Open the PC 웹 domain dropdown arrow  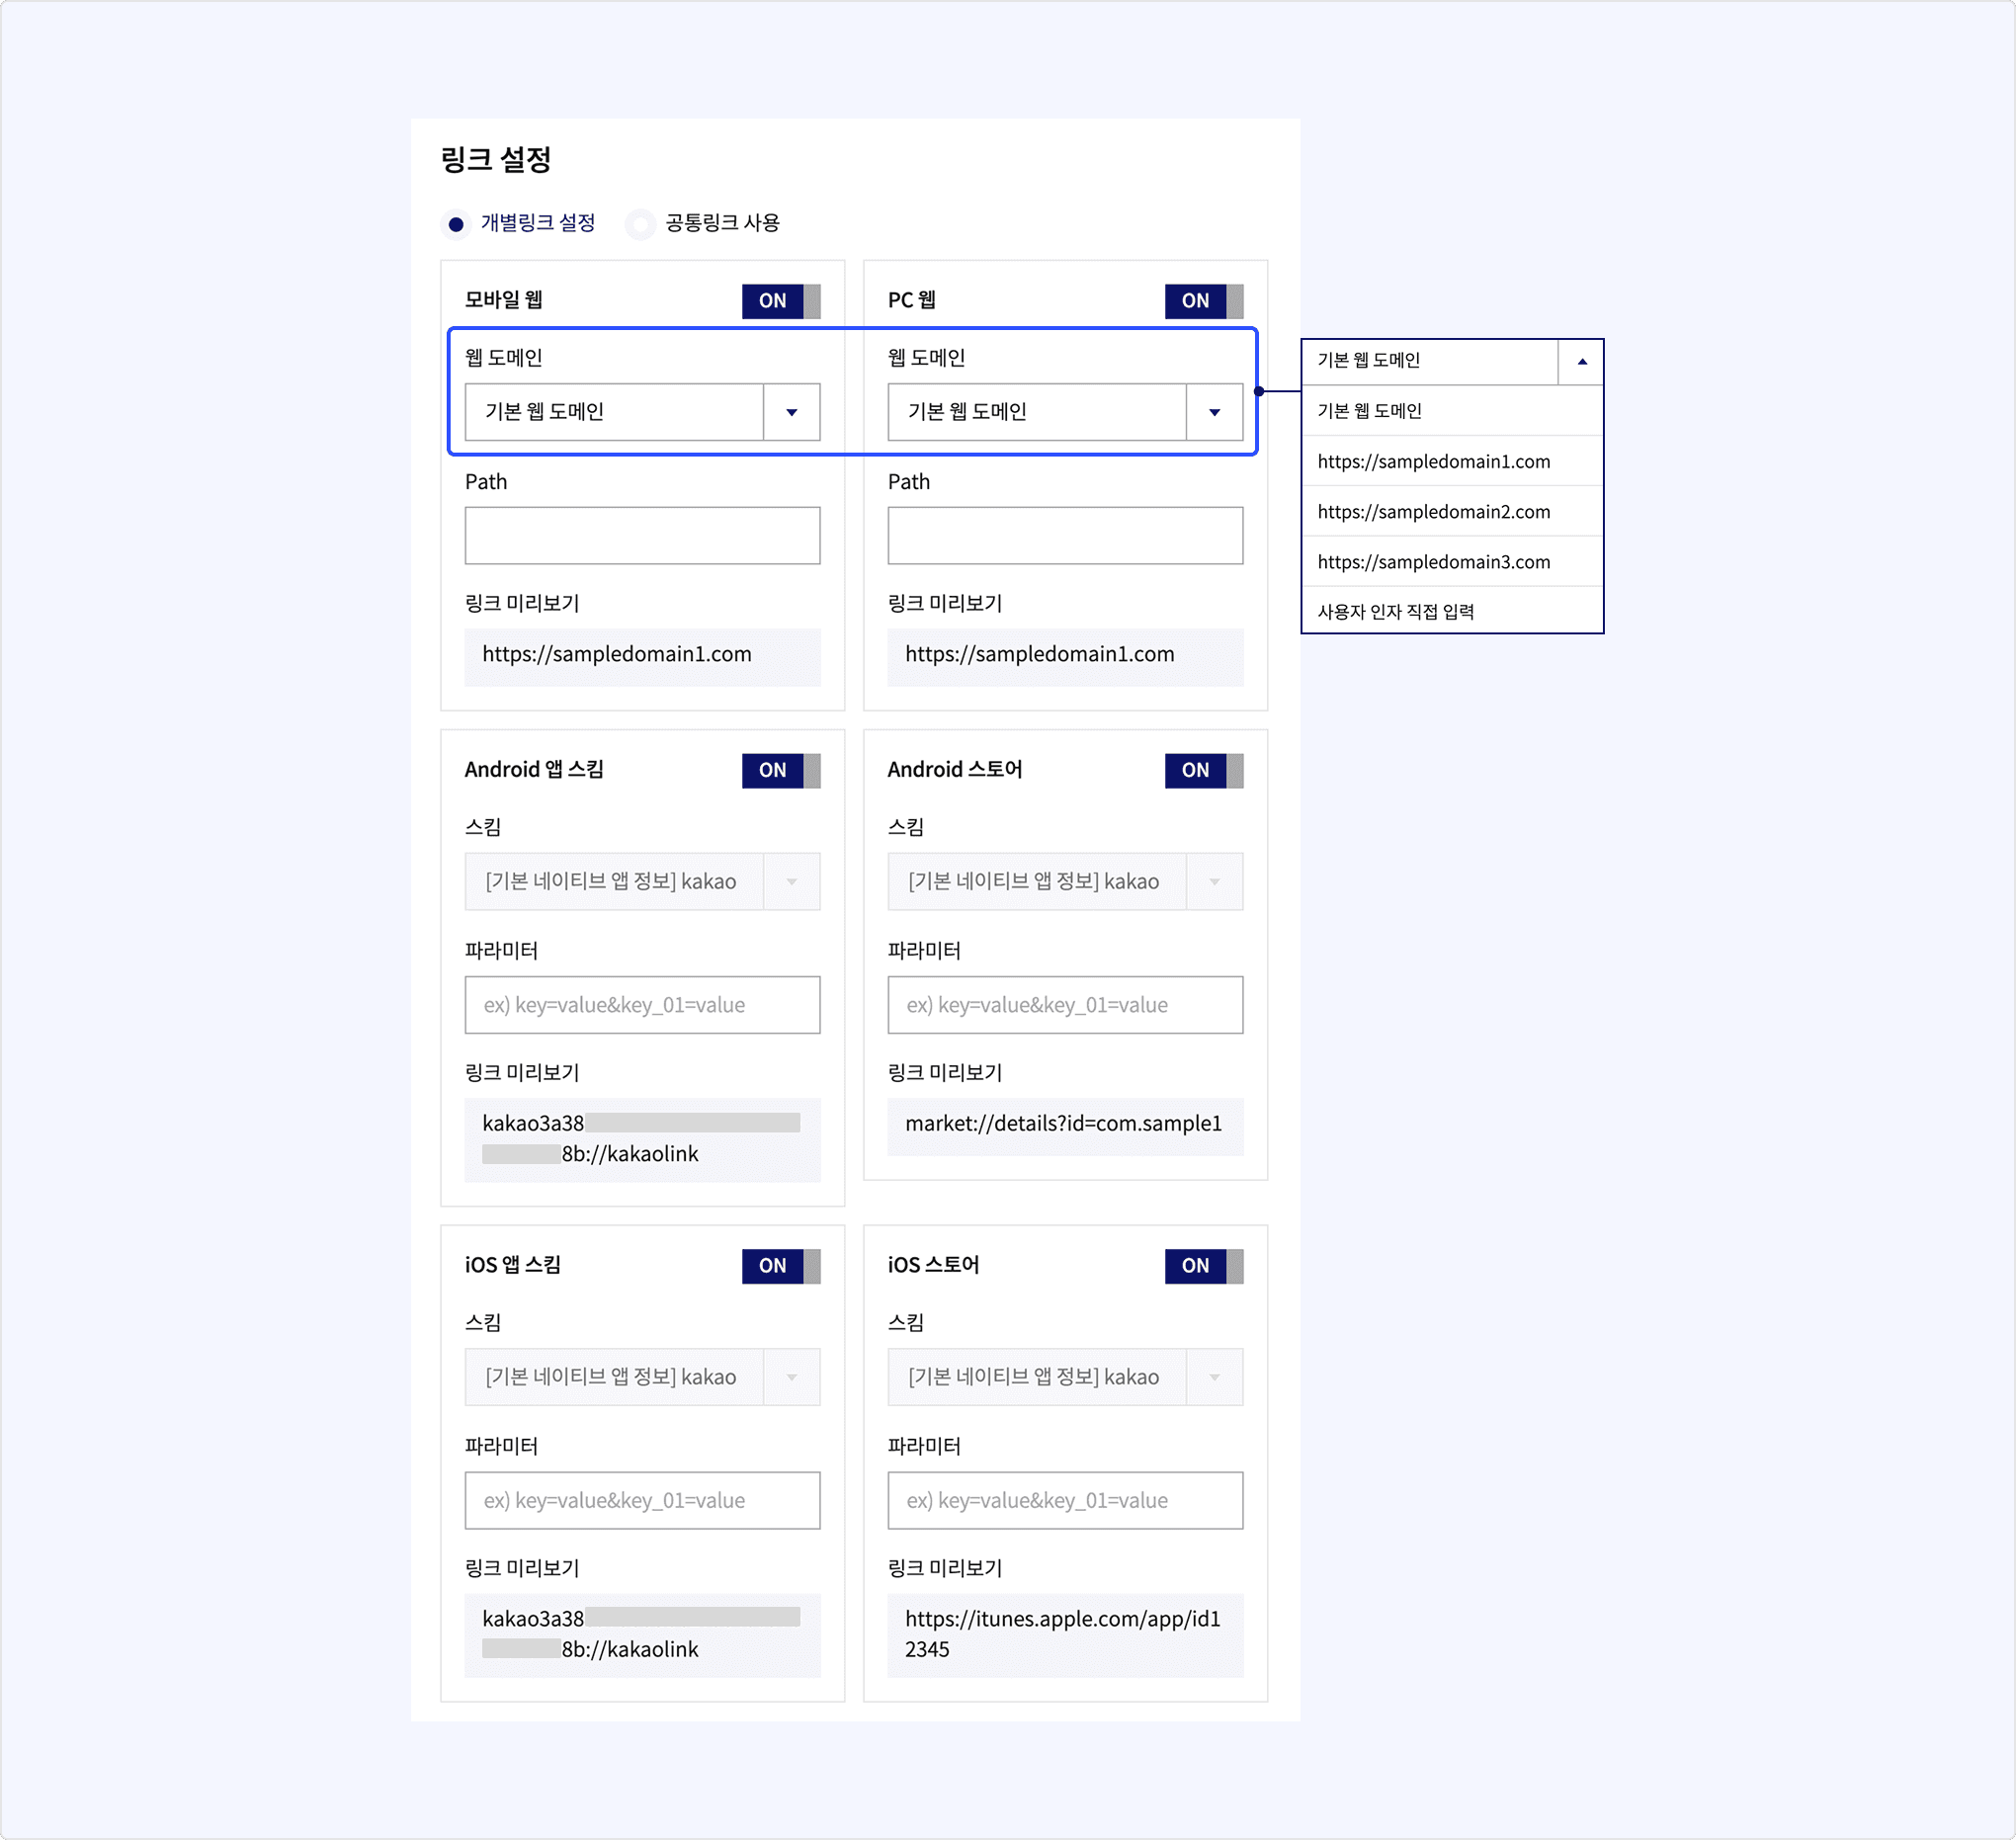click(x=1214, y=412)
